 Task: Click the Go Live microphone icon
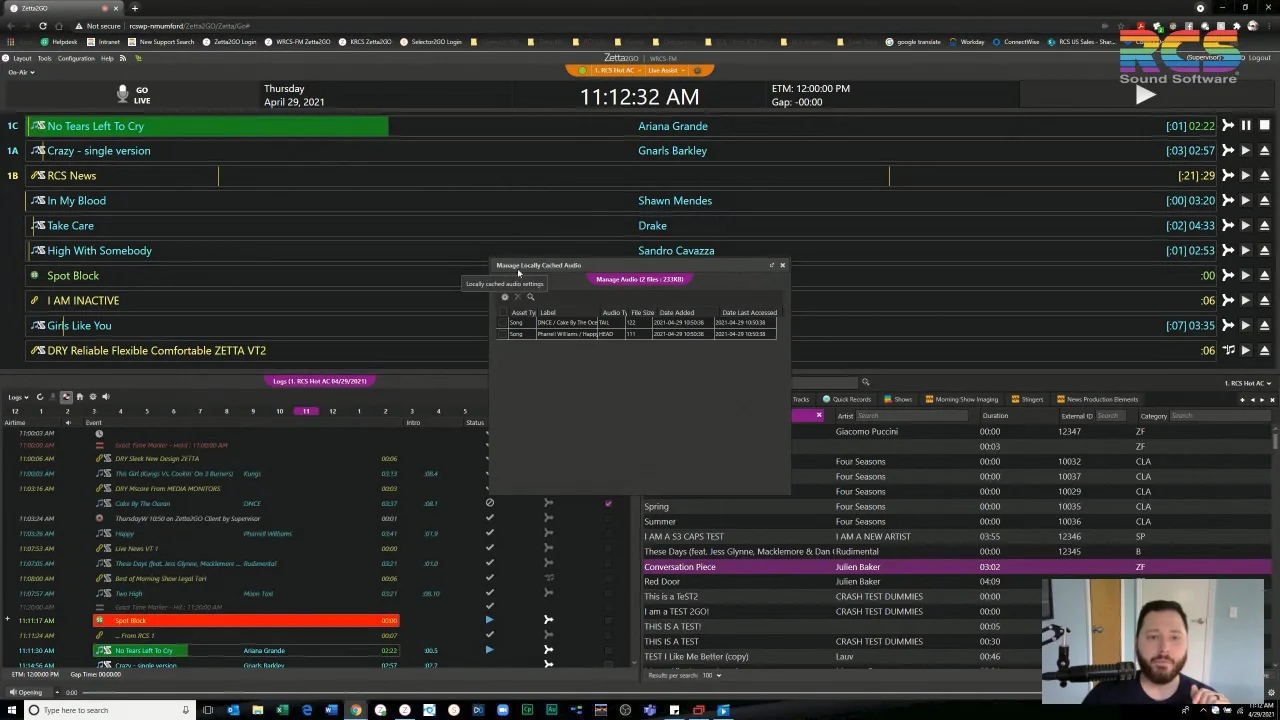pos(123,94)
